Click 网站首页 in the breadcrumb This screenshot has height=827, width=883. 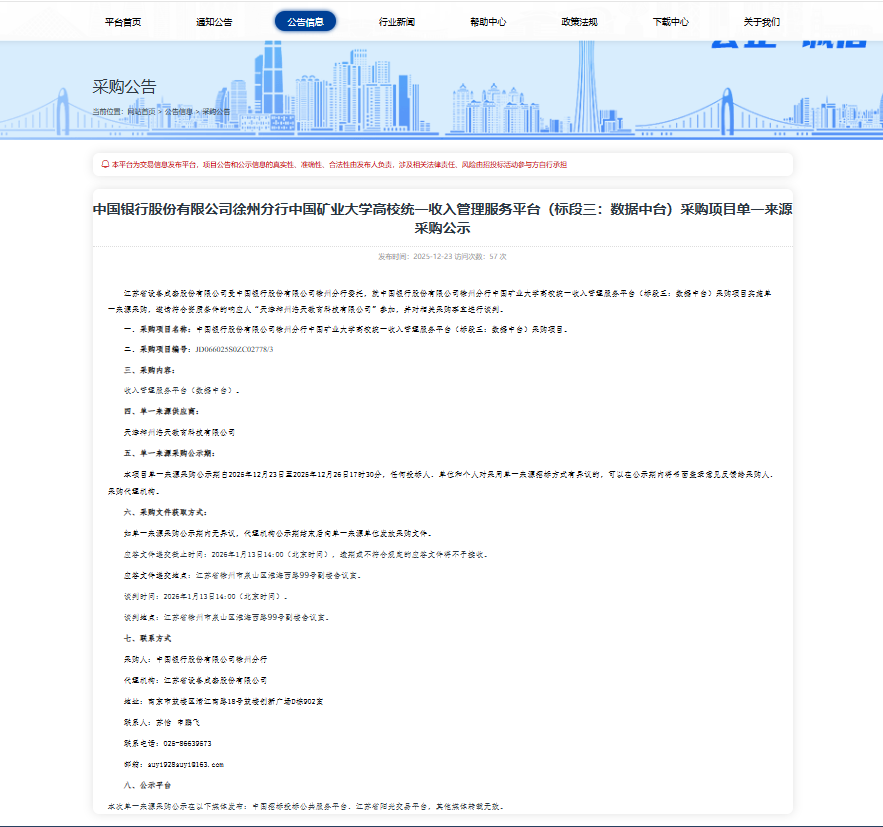click(x=141, y=111)
